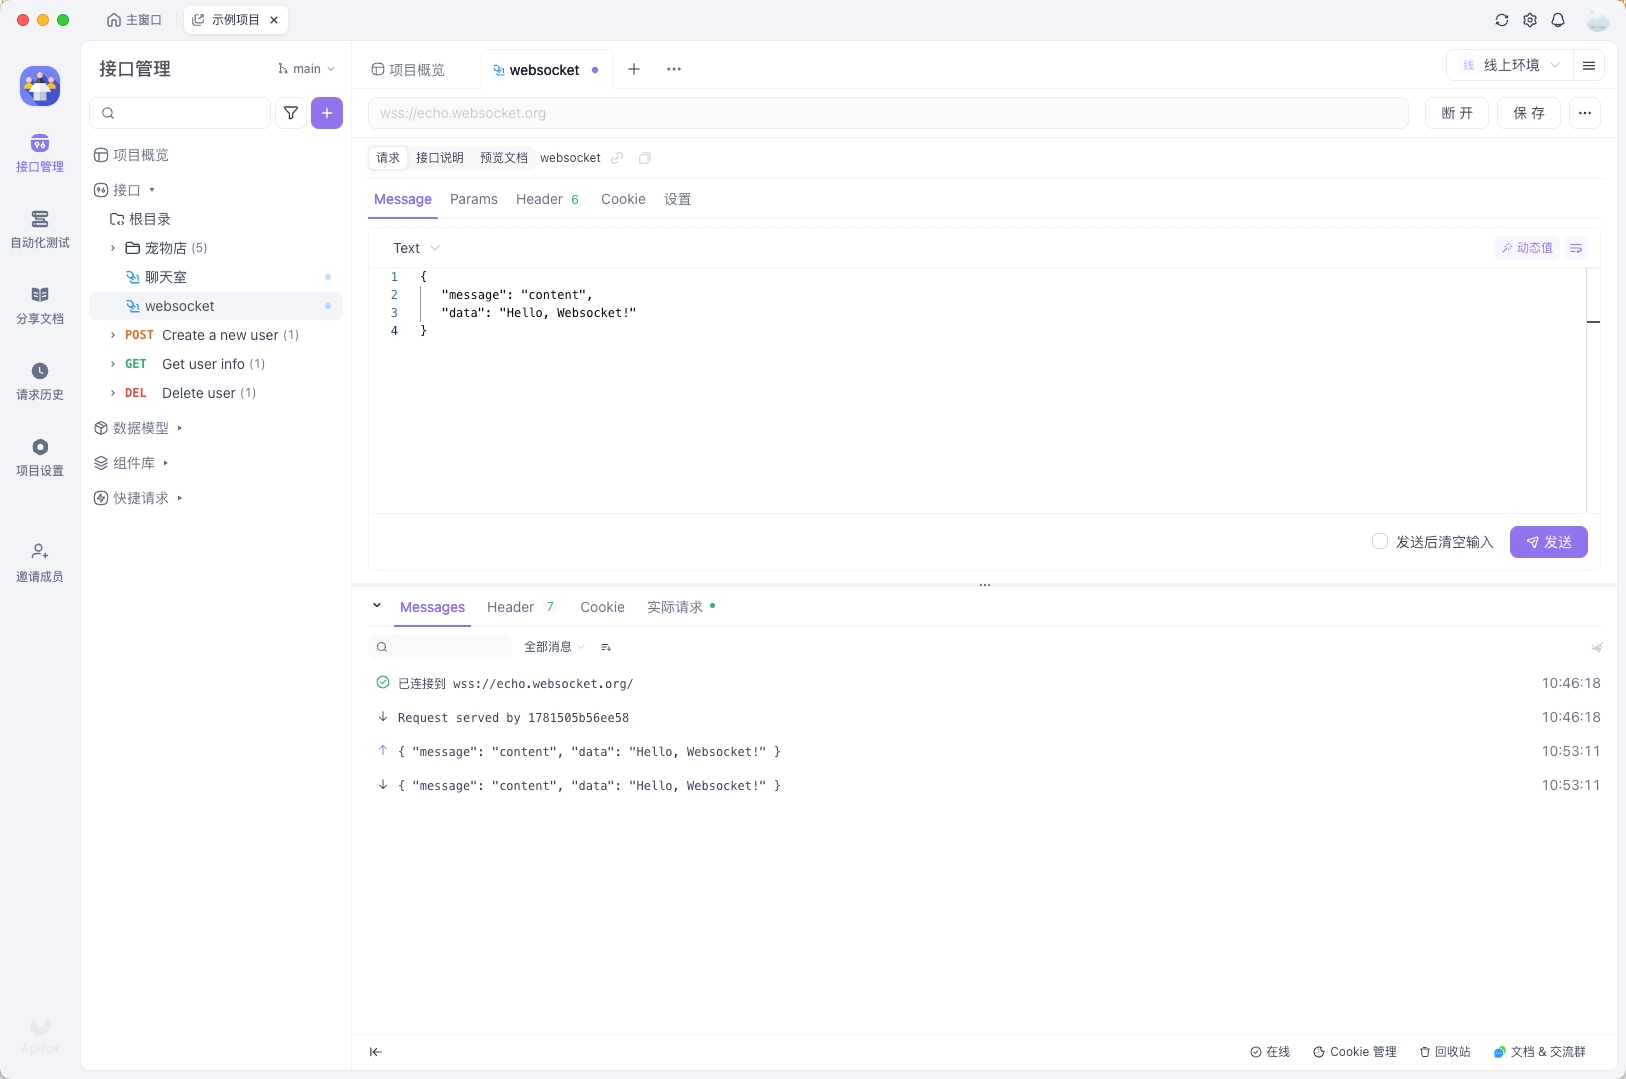Switch to the Params tab
The image size is (1626, 1079).
474,199
